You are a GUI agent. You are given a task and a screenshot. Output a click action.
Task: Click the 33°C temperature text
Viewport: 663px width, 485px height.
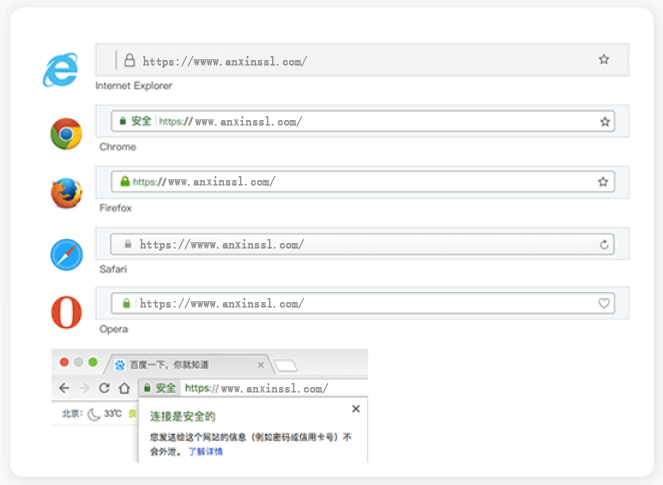click(112, 414)
